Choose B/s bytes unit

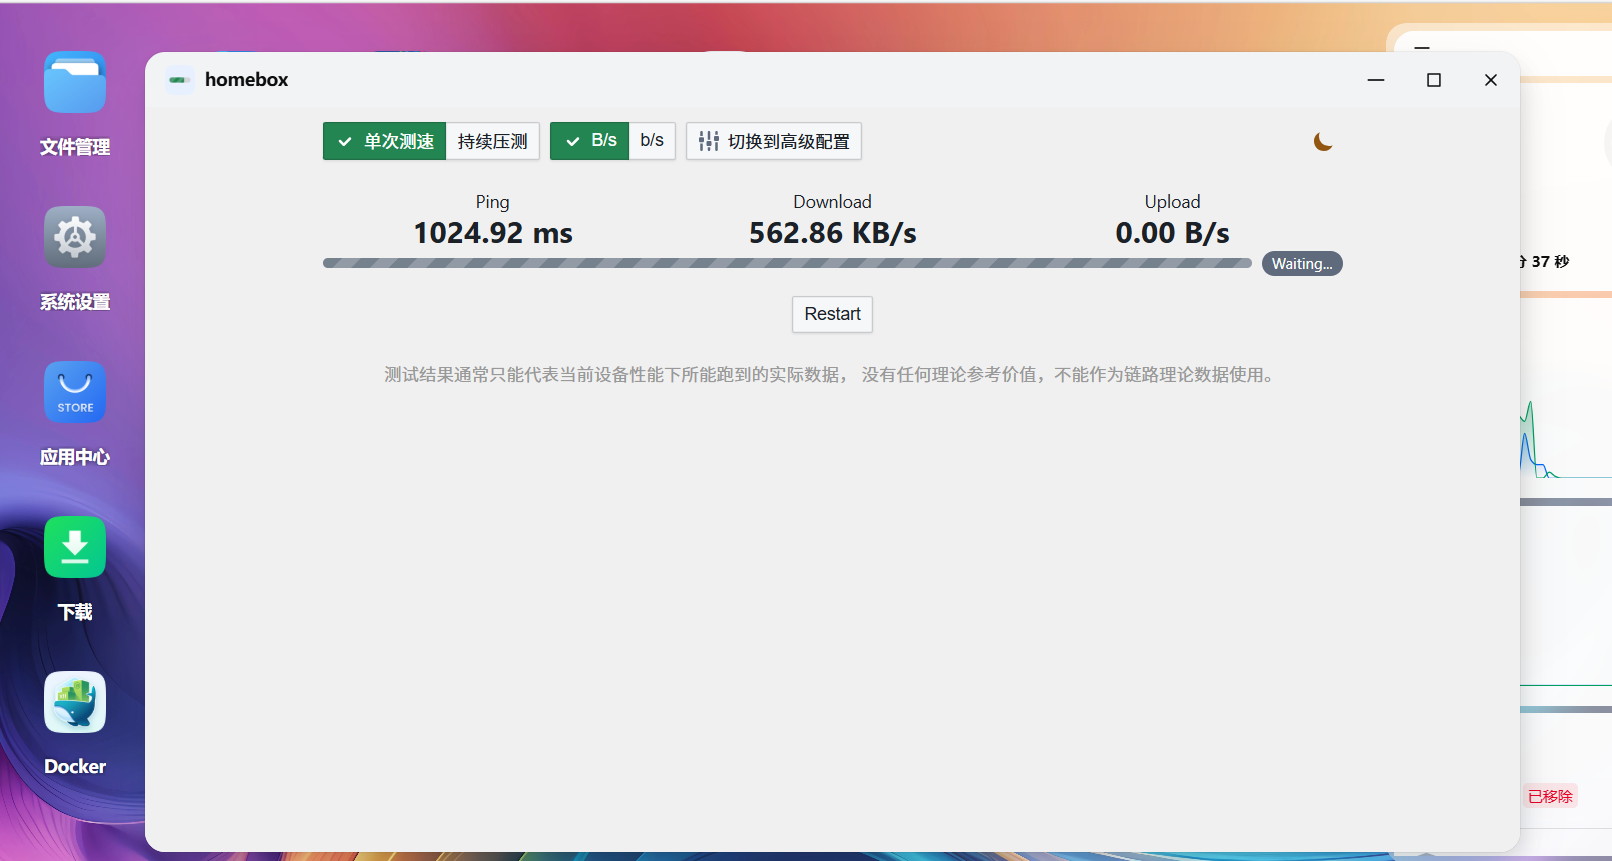[590, 141]
